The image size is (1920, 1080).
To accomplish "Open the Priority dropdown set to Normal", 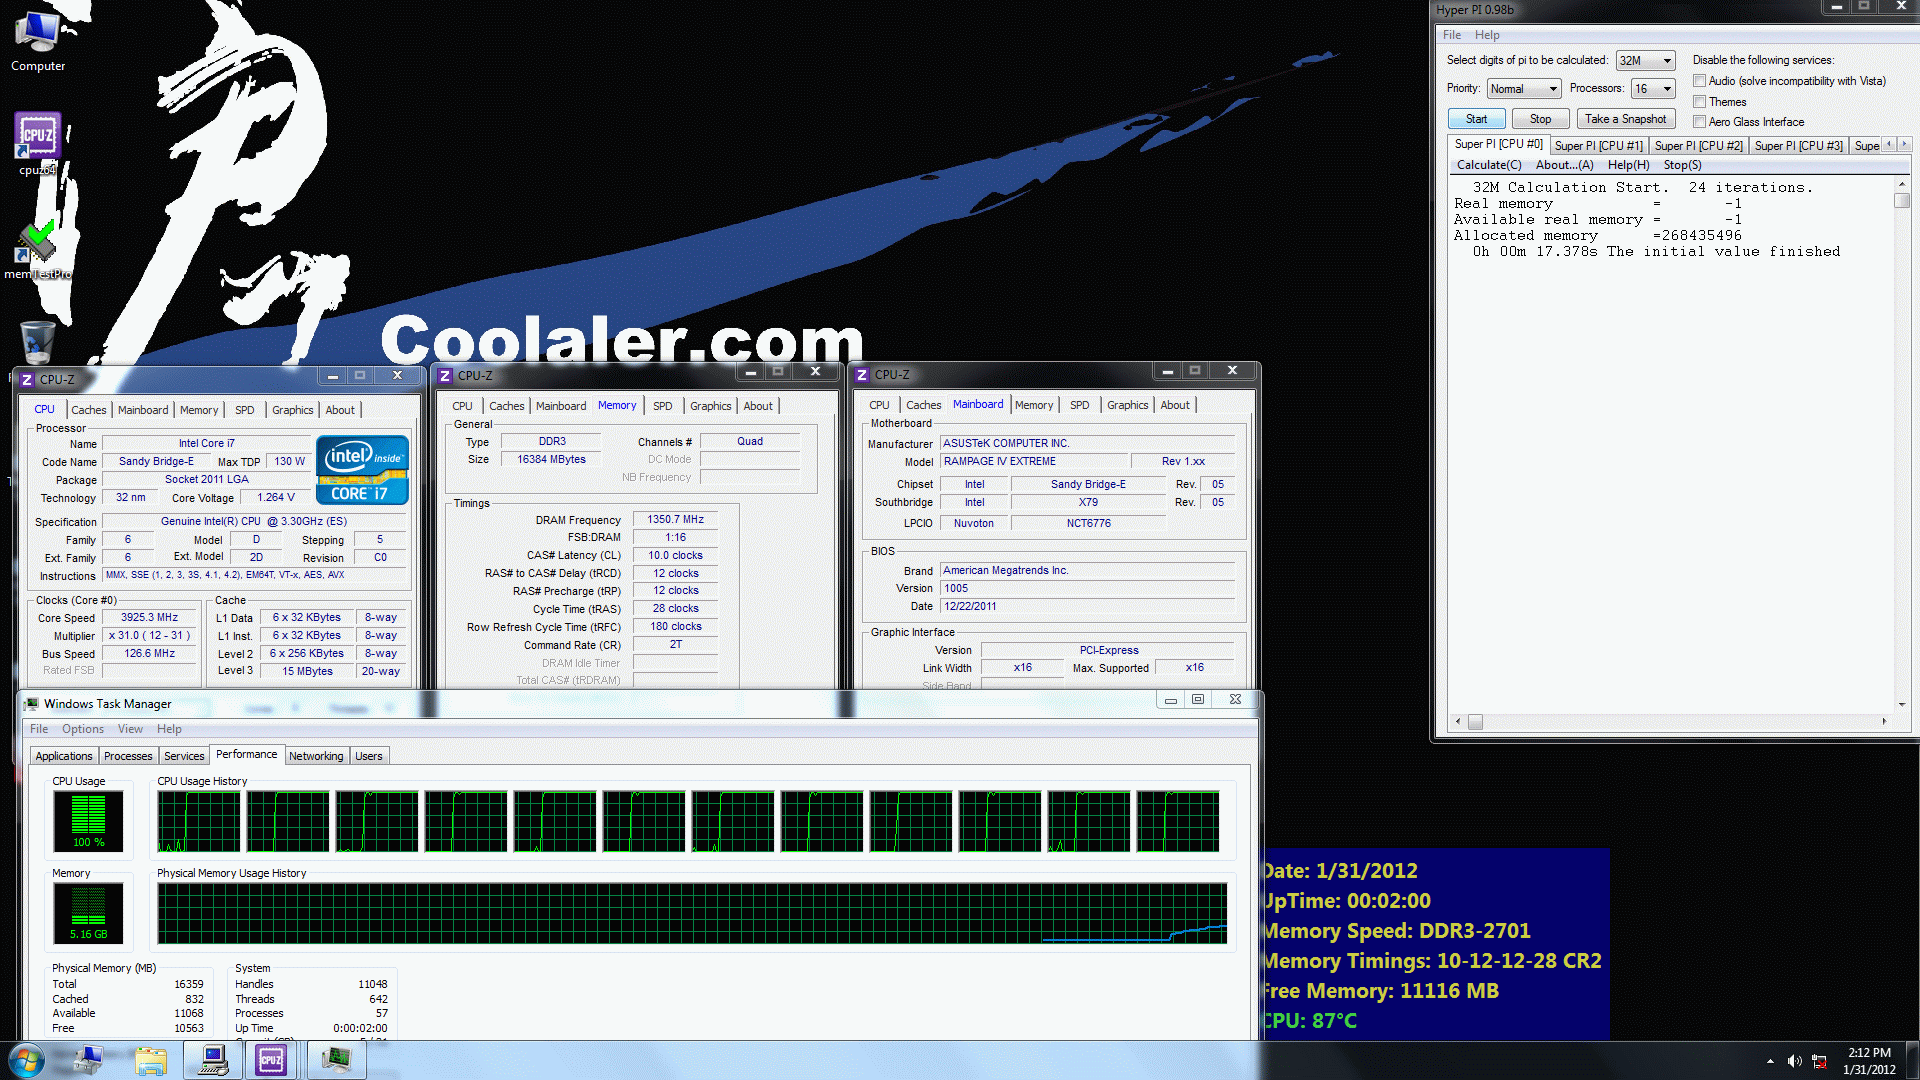I will click(1523, 89).
